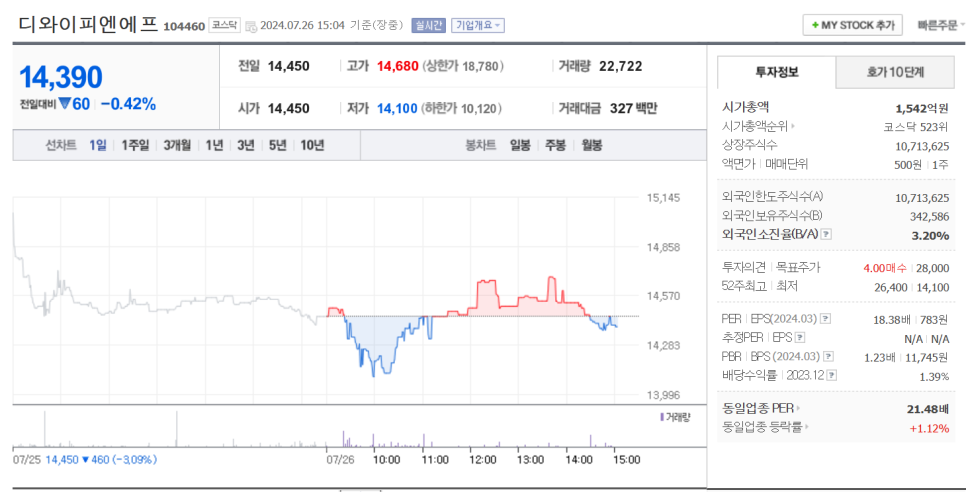Click the 외국인보유주식수 value 342,586
The height and width of the screenshot is (492, 966).
tap(930, 216)
